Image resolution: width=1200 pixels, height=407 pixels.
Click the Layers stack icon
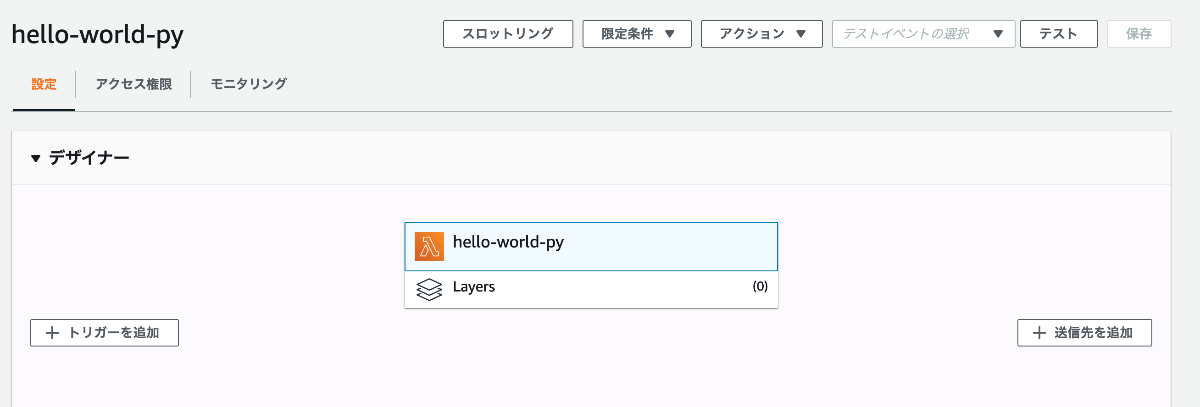coord(429,289)
